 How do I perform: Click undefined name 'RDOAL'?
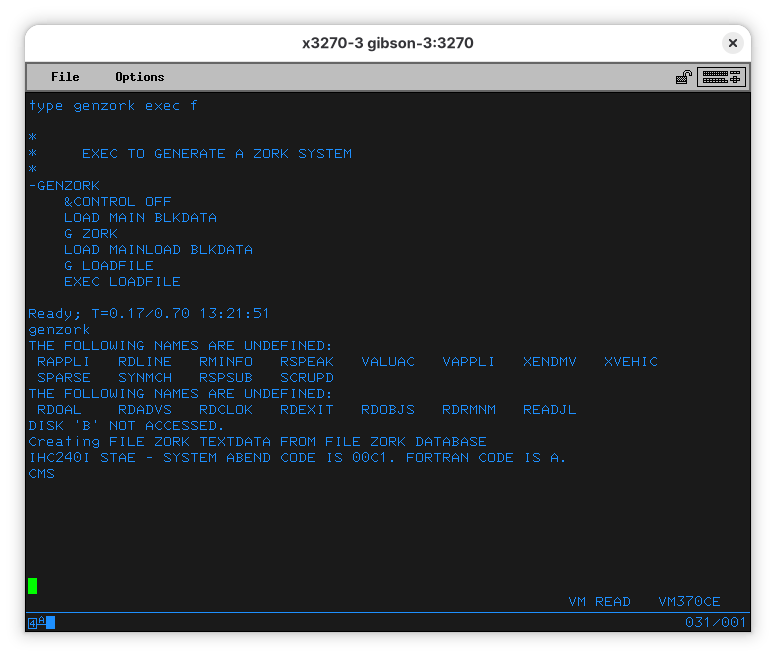click(x=59, y=410)
